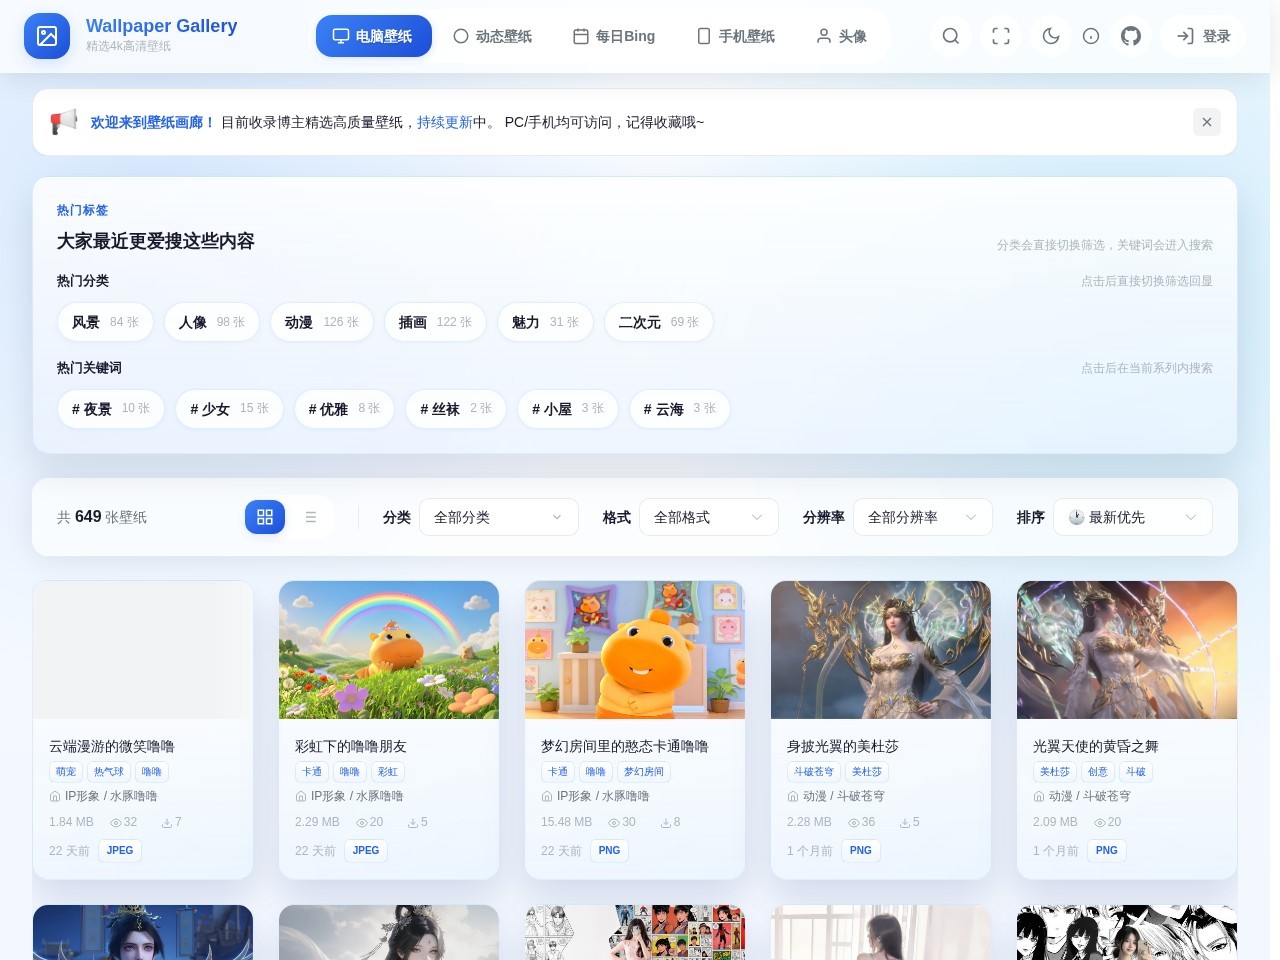Filter by 插画 category tag
The height and width of the screenshot is (960, 1280).
pos(435,322)
